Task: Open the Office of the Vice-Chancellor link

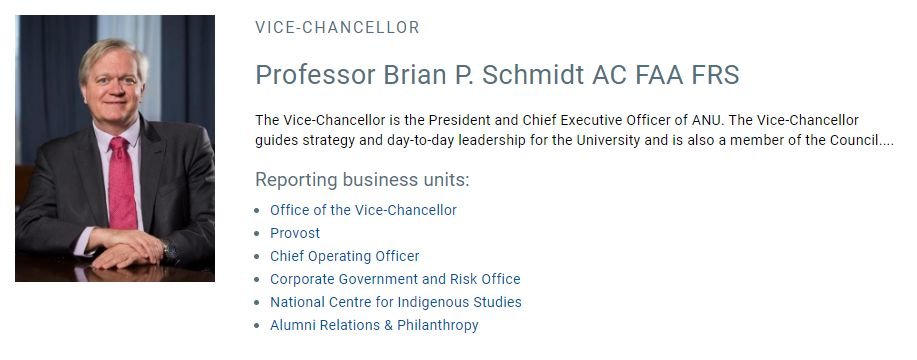Action: tap(363, 210)
